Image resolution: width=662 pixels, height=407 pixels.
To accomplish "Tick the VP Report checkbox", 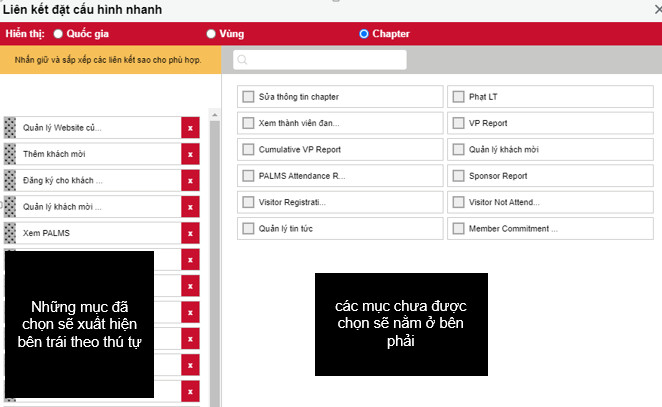I will [459, 123].
